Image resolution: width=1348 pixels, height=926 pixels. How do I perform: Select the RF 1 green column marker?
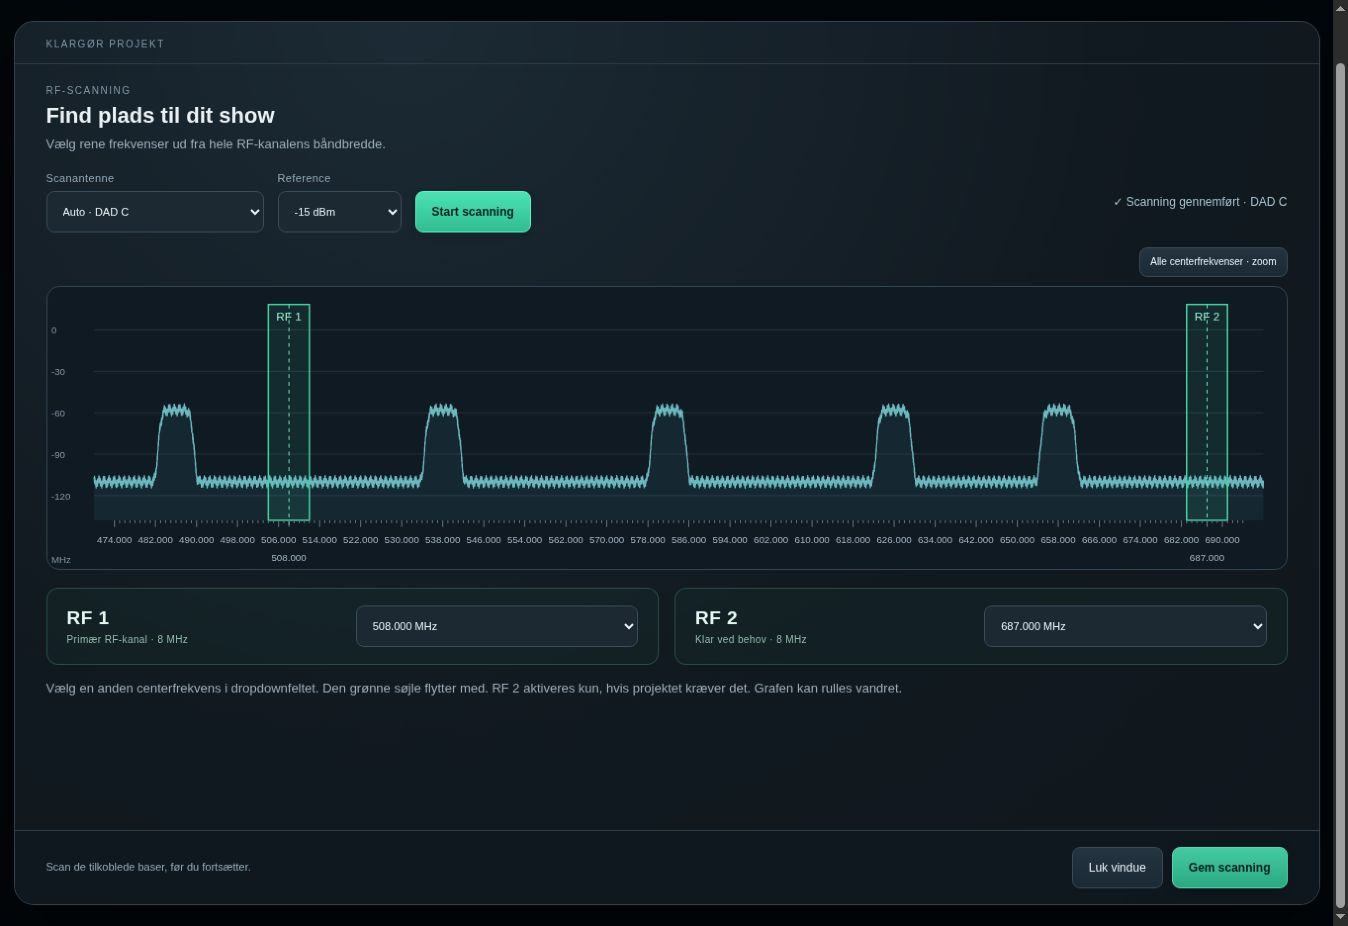click(289, 412)
